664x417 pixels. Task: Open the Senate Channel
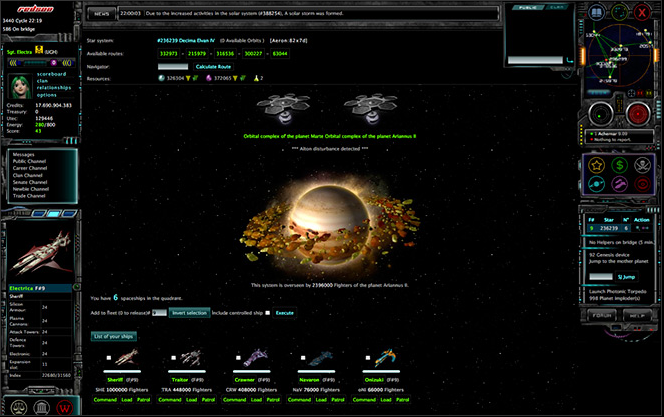pos(30,182)
